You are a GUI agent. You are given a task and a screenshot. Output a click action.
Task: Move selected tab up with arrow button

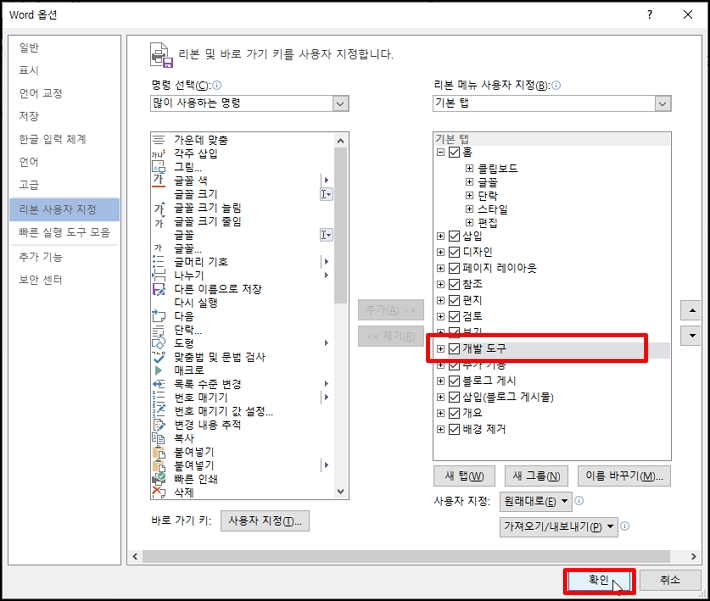point(692,311)
